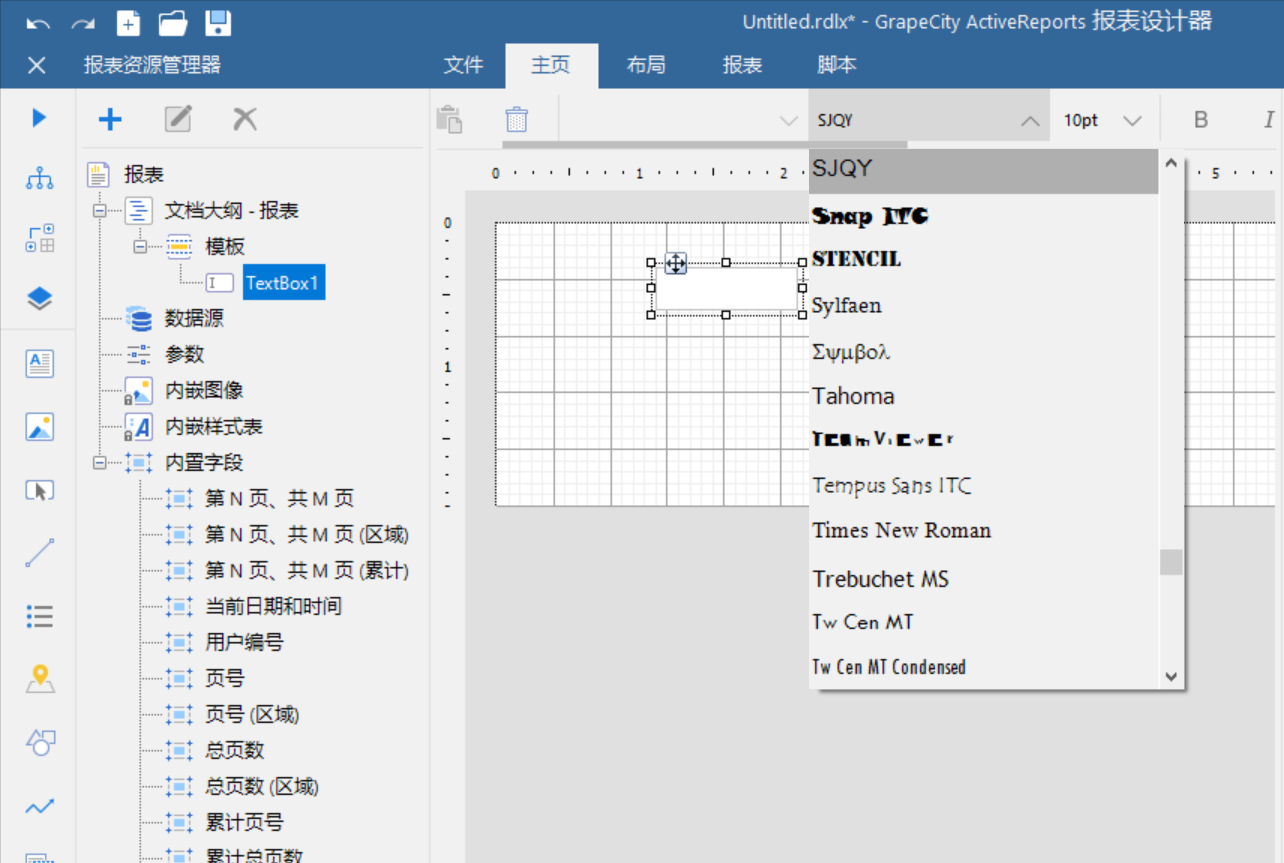
Task: Add a new item with the plus button
Action: pos(110,118)
